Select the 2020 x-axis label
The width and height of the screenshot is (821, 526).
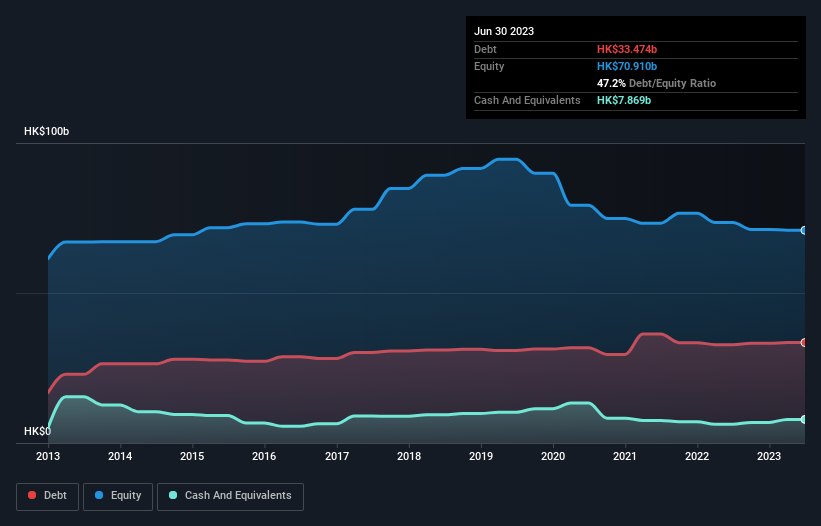[553, 456]
